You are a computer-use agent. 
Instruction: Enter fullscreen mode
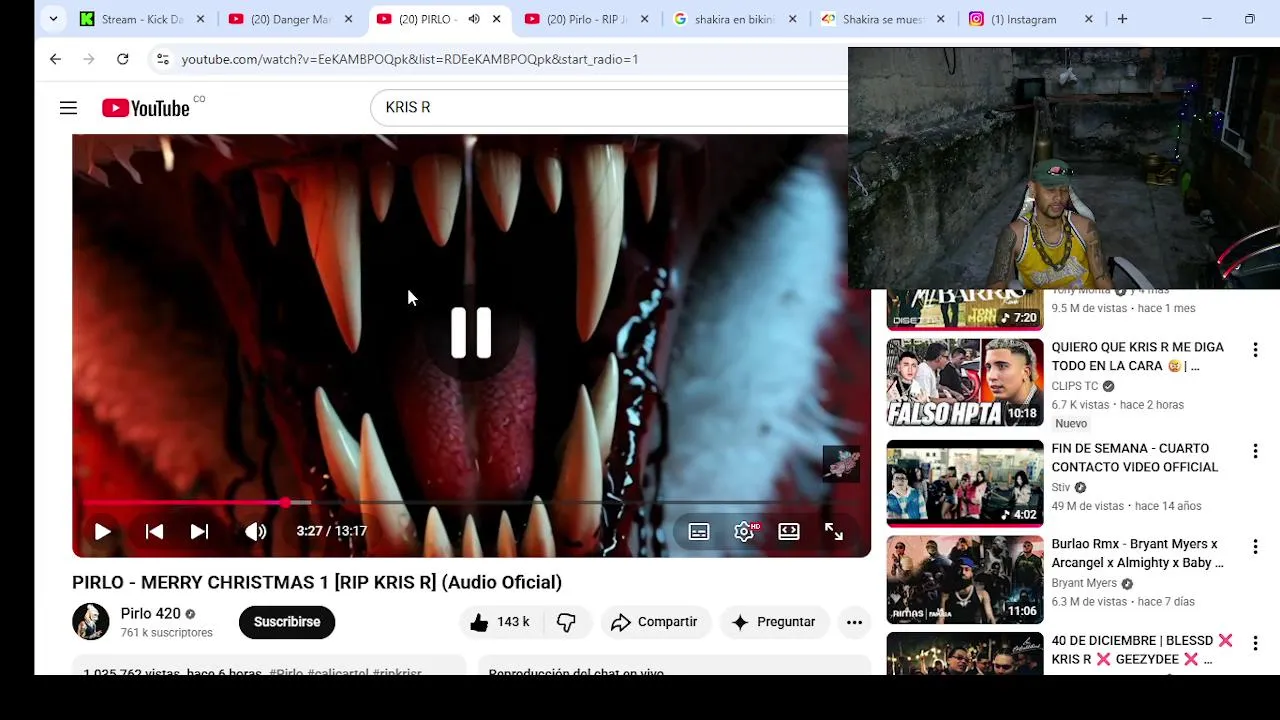834,531
